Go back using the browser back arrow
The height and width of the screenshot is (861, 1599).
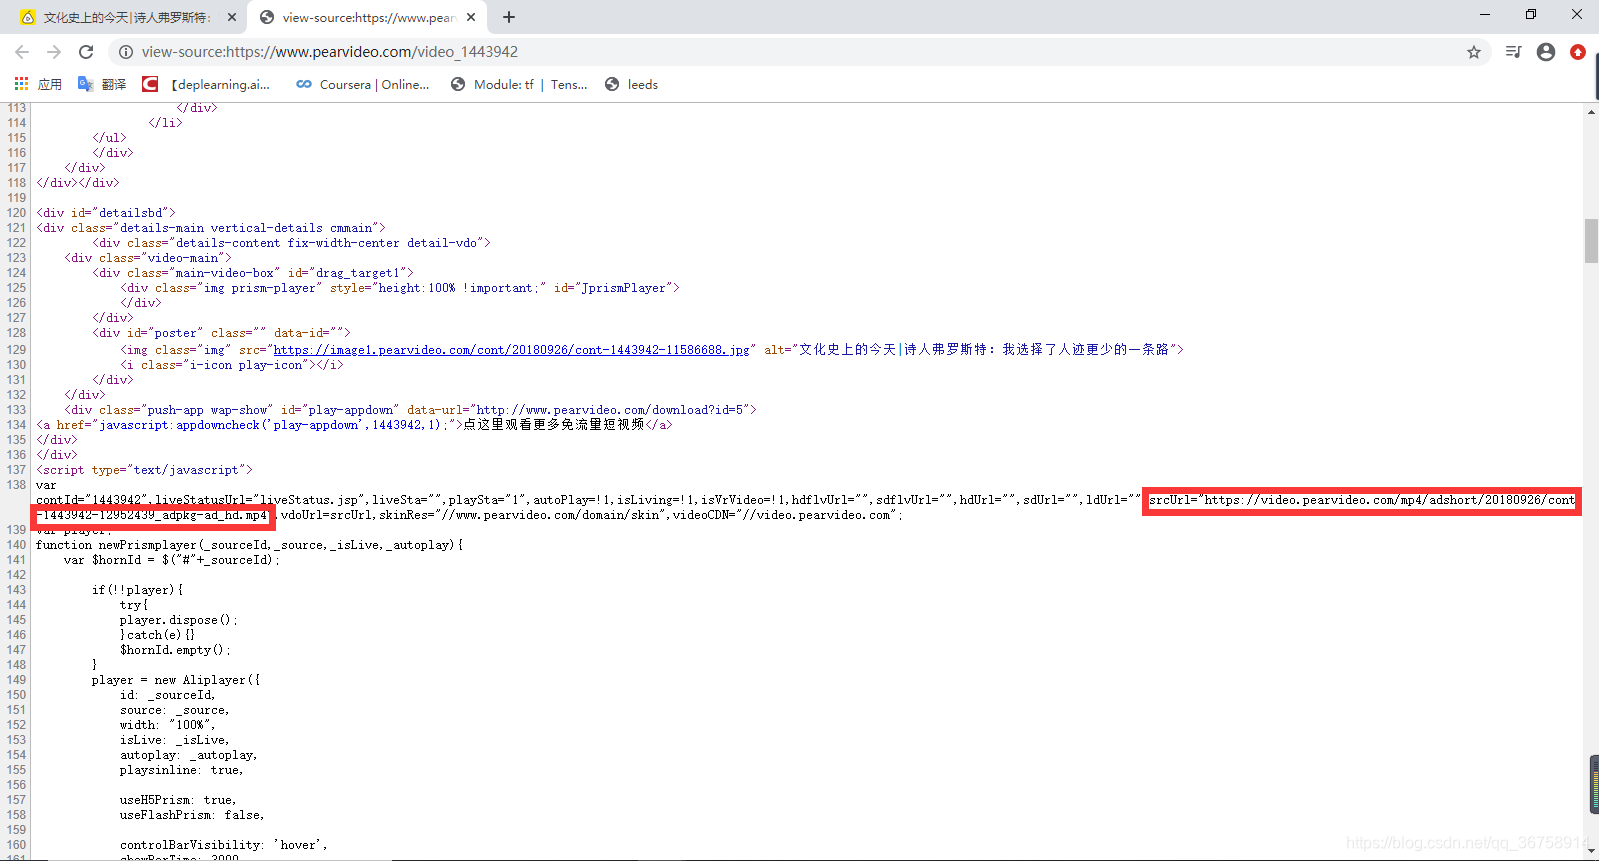tap(22, 52)
